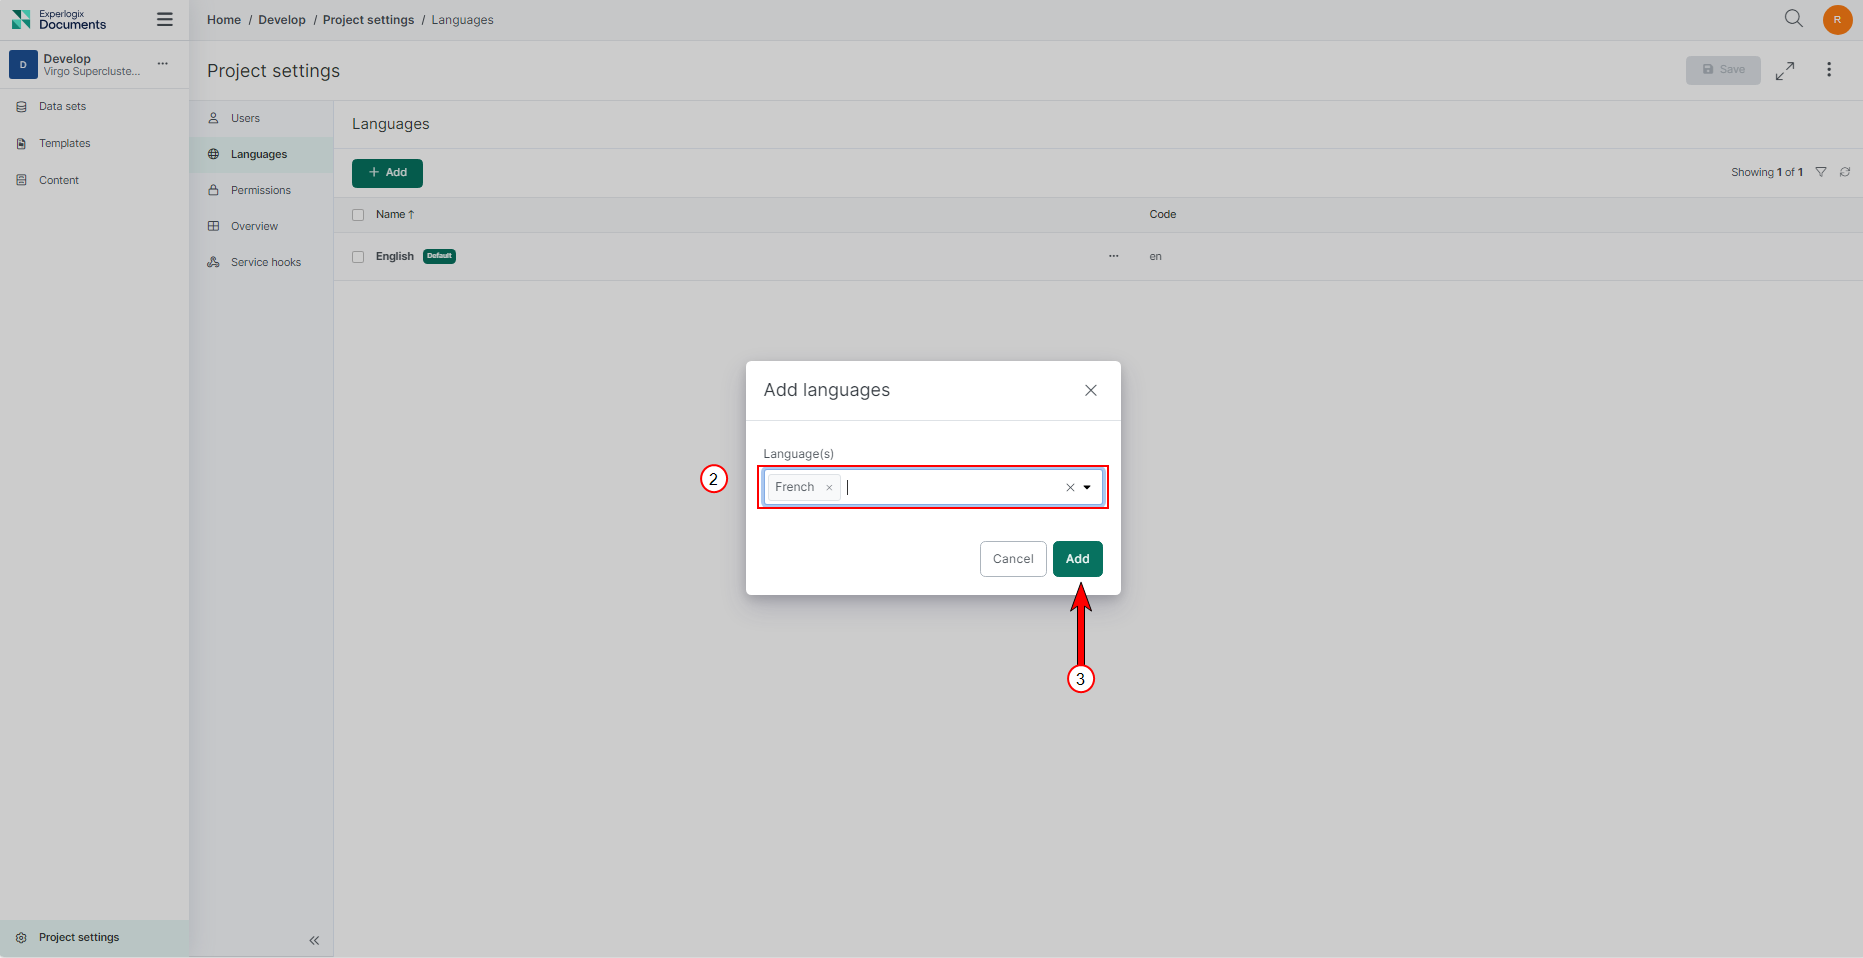Expand the Language(s) dropdown arrow
This screenshot has width=1863, height=958.
tap(1087, 488)
